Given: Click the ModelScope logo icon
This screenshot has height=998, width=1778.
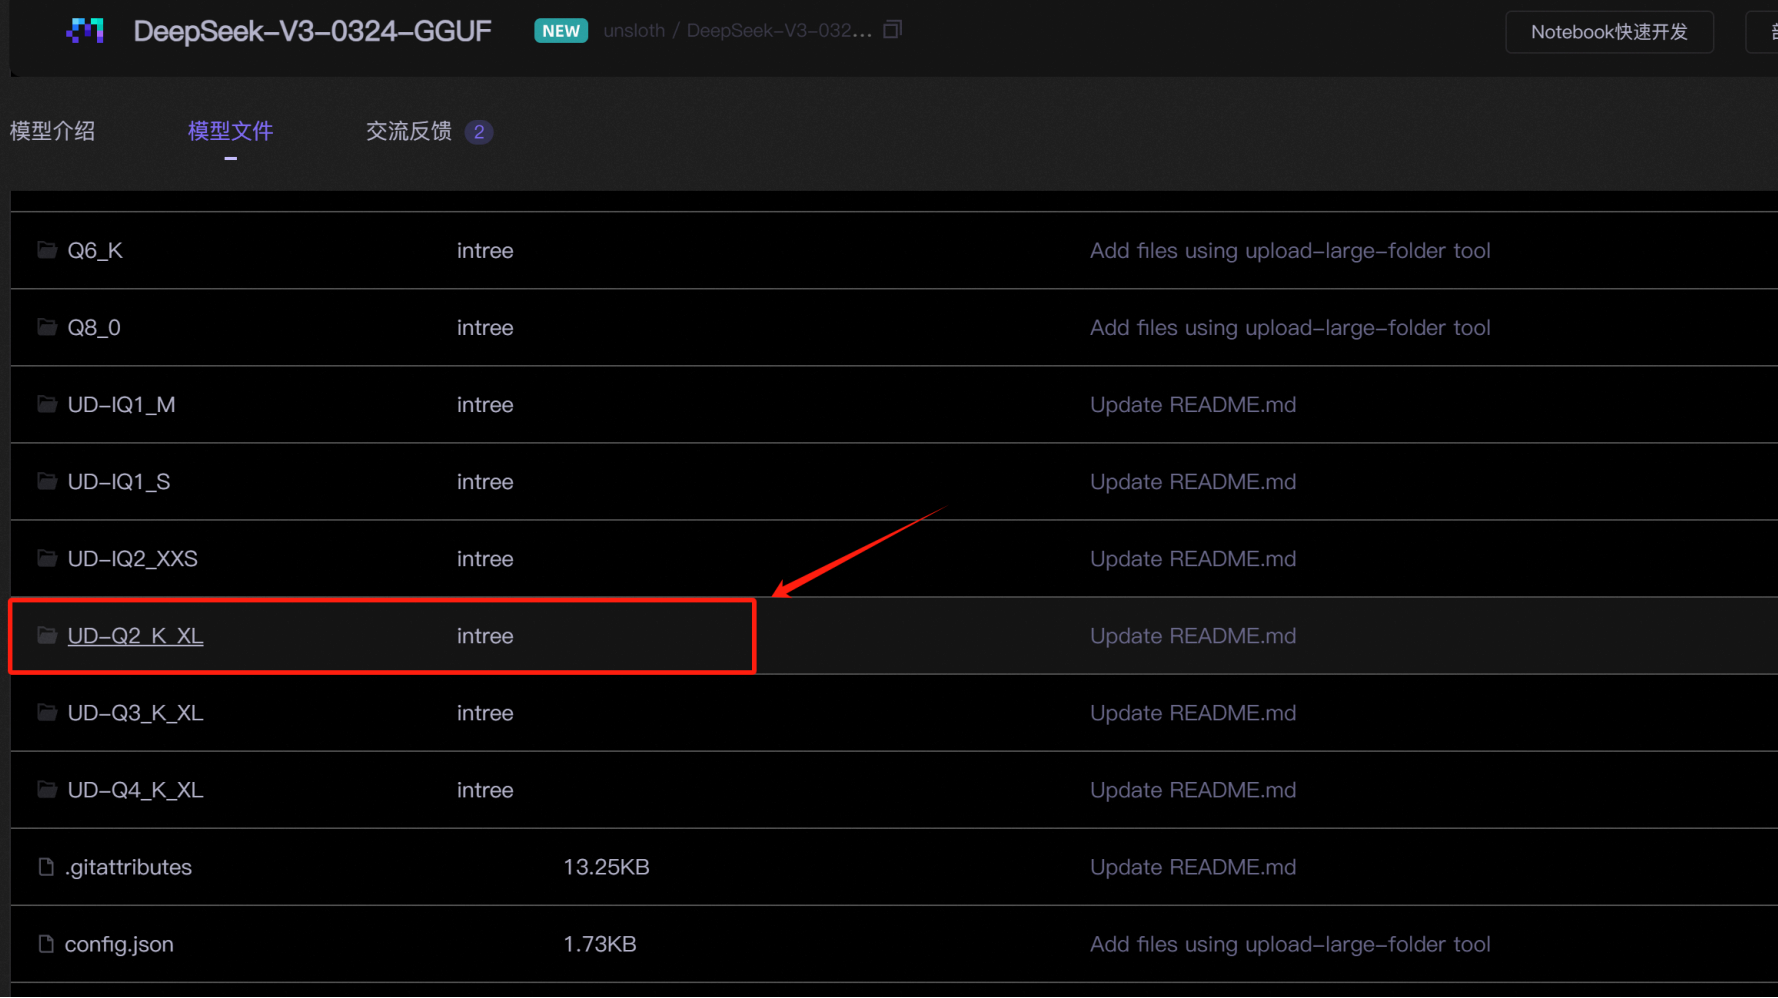Looking at the screenshot, I should (85, 31).
